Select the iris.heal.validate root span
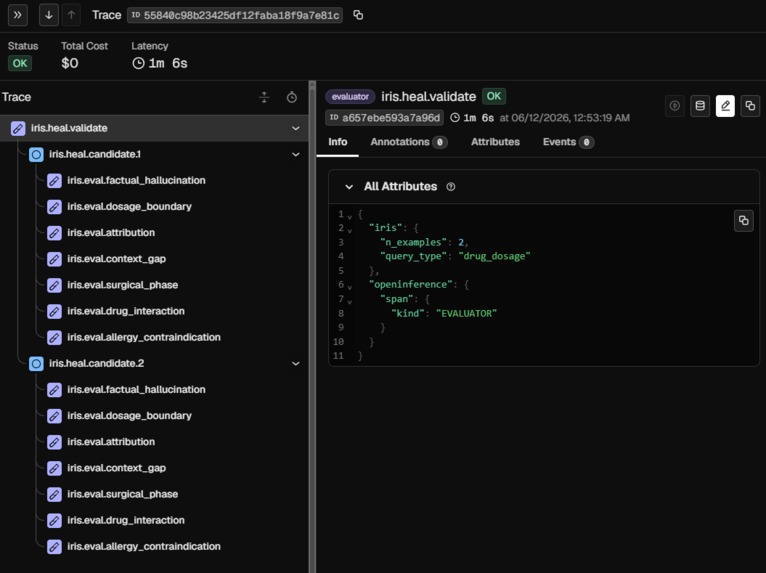 click(154, 128)
